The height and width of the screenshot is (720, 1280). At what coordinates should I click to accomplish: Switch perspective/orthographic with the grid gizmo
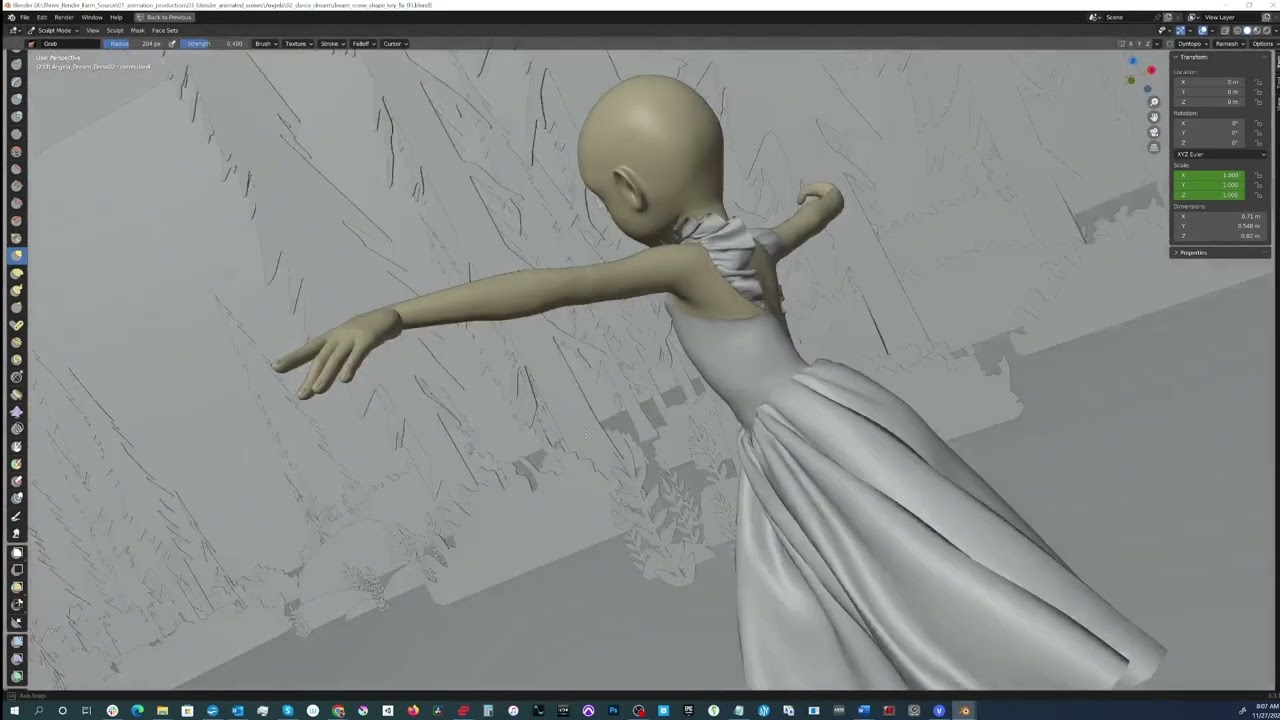[x=1154, y=148]
